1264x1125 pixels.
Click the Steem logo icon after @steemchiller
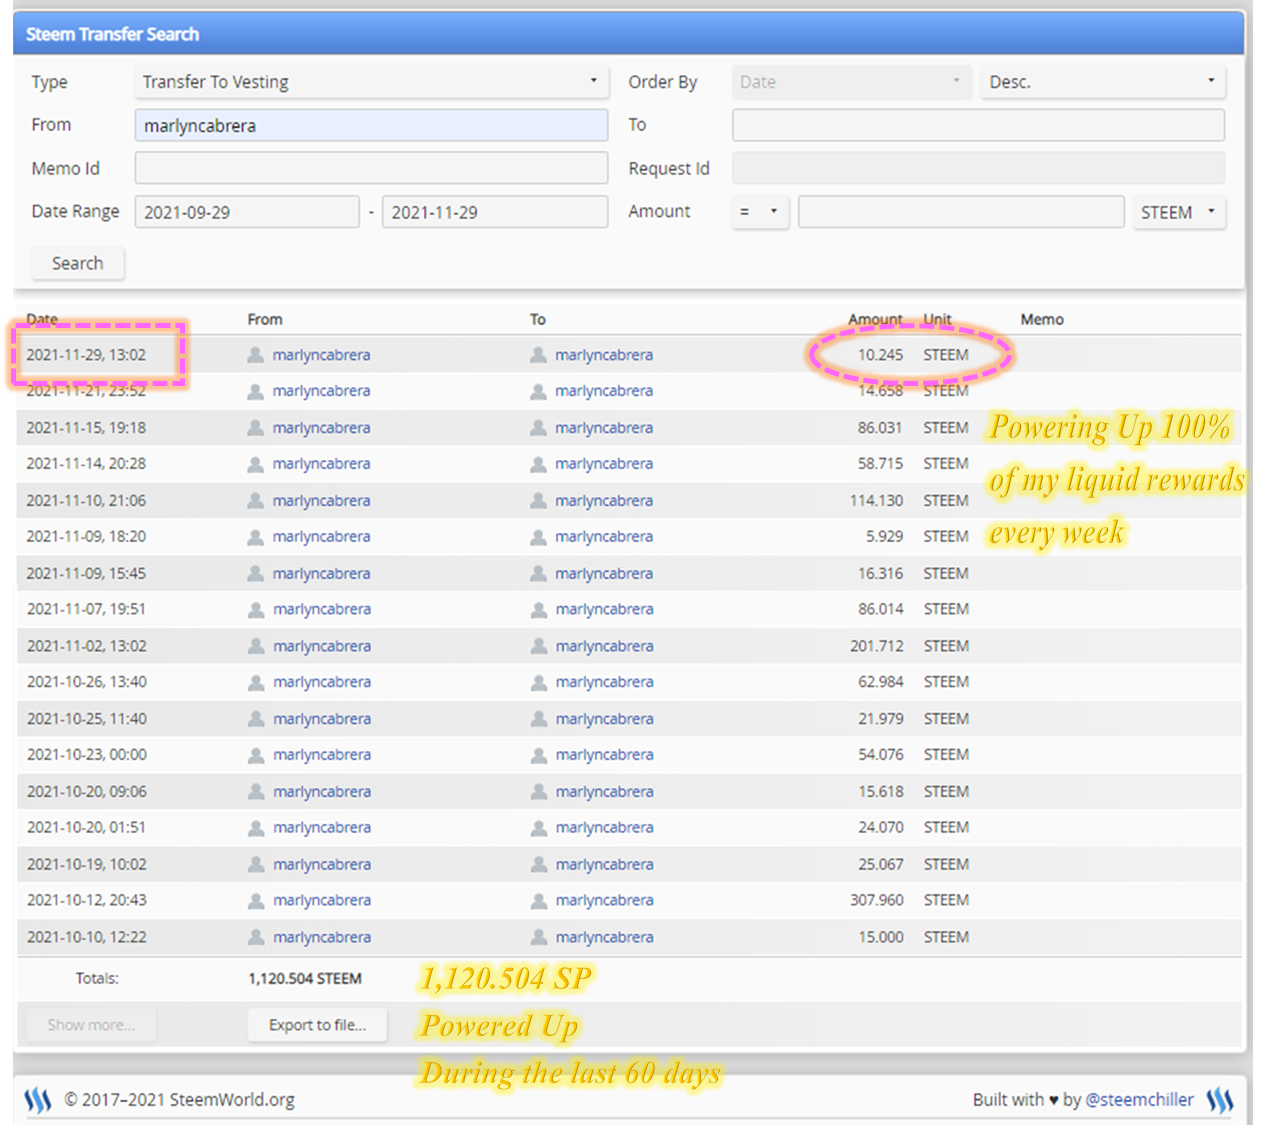[x=1220, y=1100]
